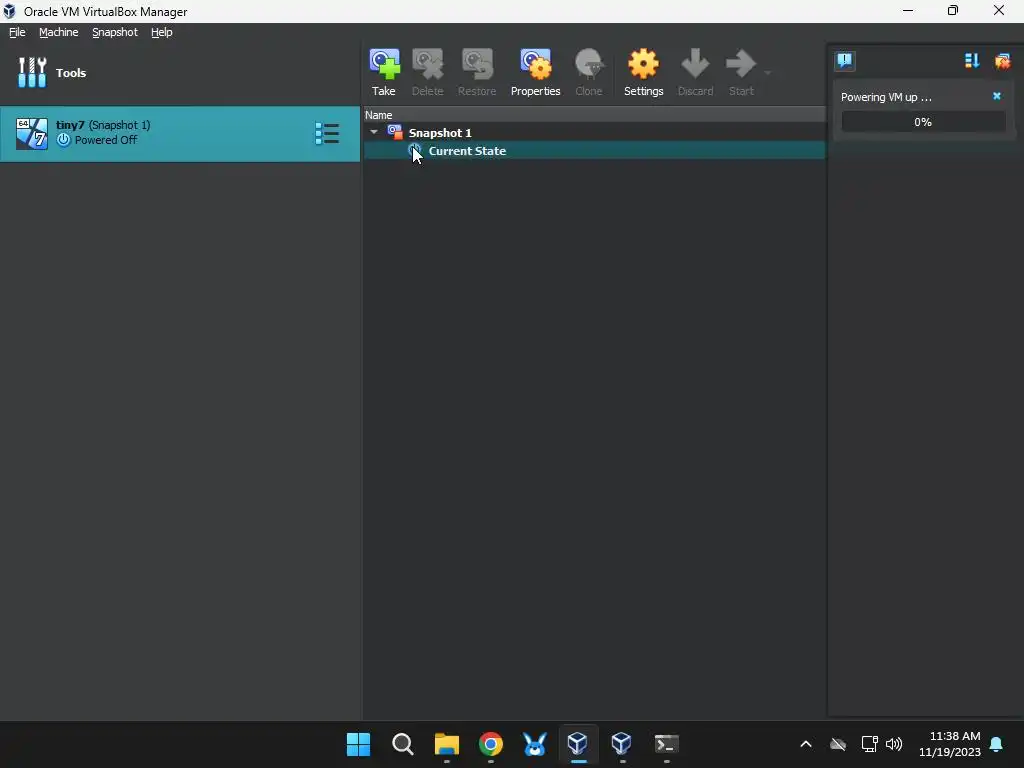Open Google Chrome from taskbar
Screen dimensions: 1024x768
490,744
